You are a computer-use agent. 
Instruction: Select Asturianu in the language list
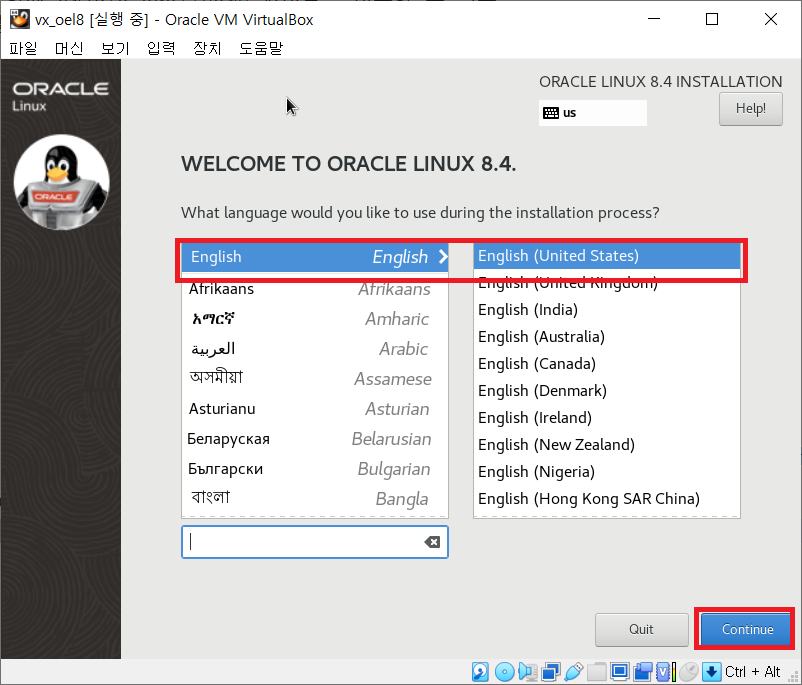(x=315, y=409)
